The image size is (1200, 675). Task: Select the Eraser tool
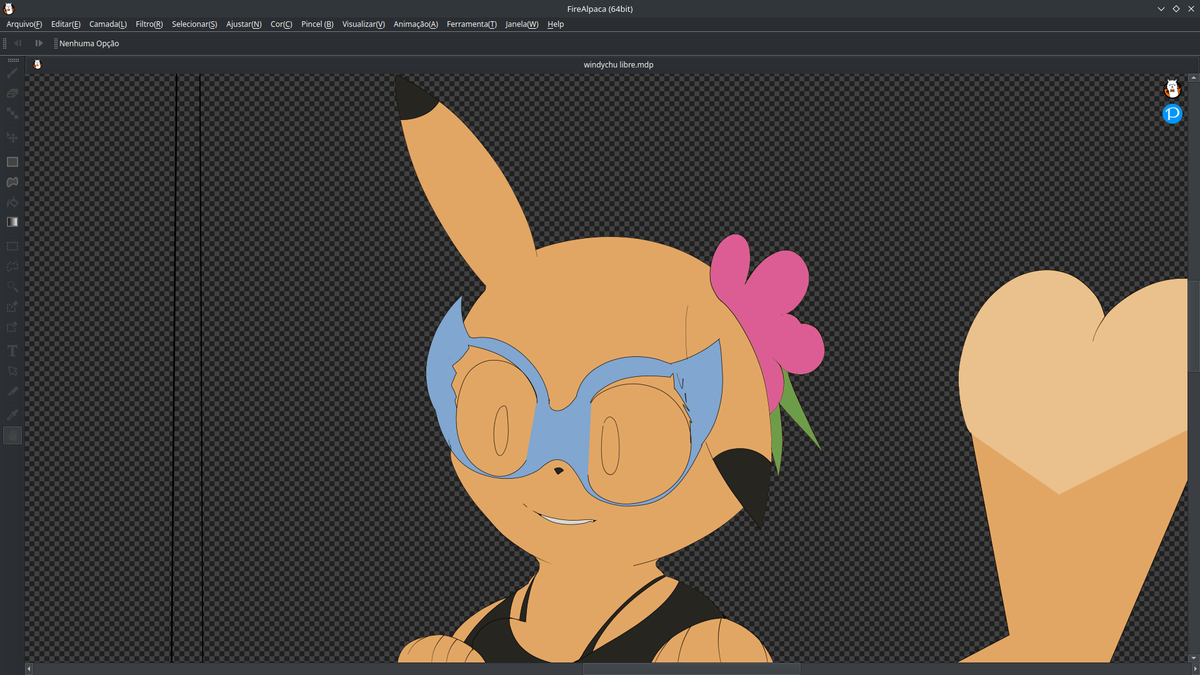click(12, 94)
